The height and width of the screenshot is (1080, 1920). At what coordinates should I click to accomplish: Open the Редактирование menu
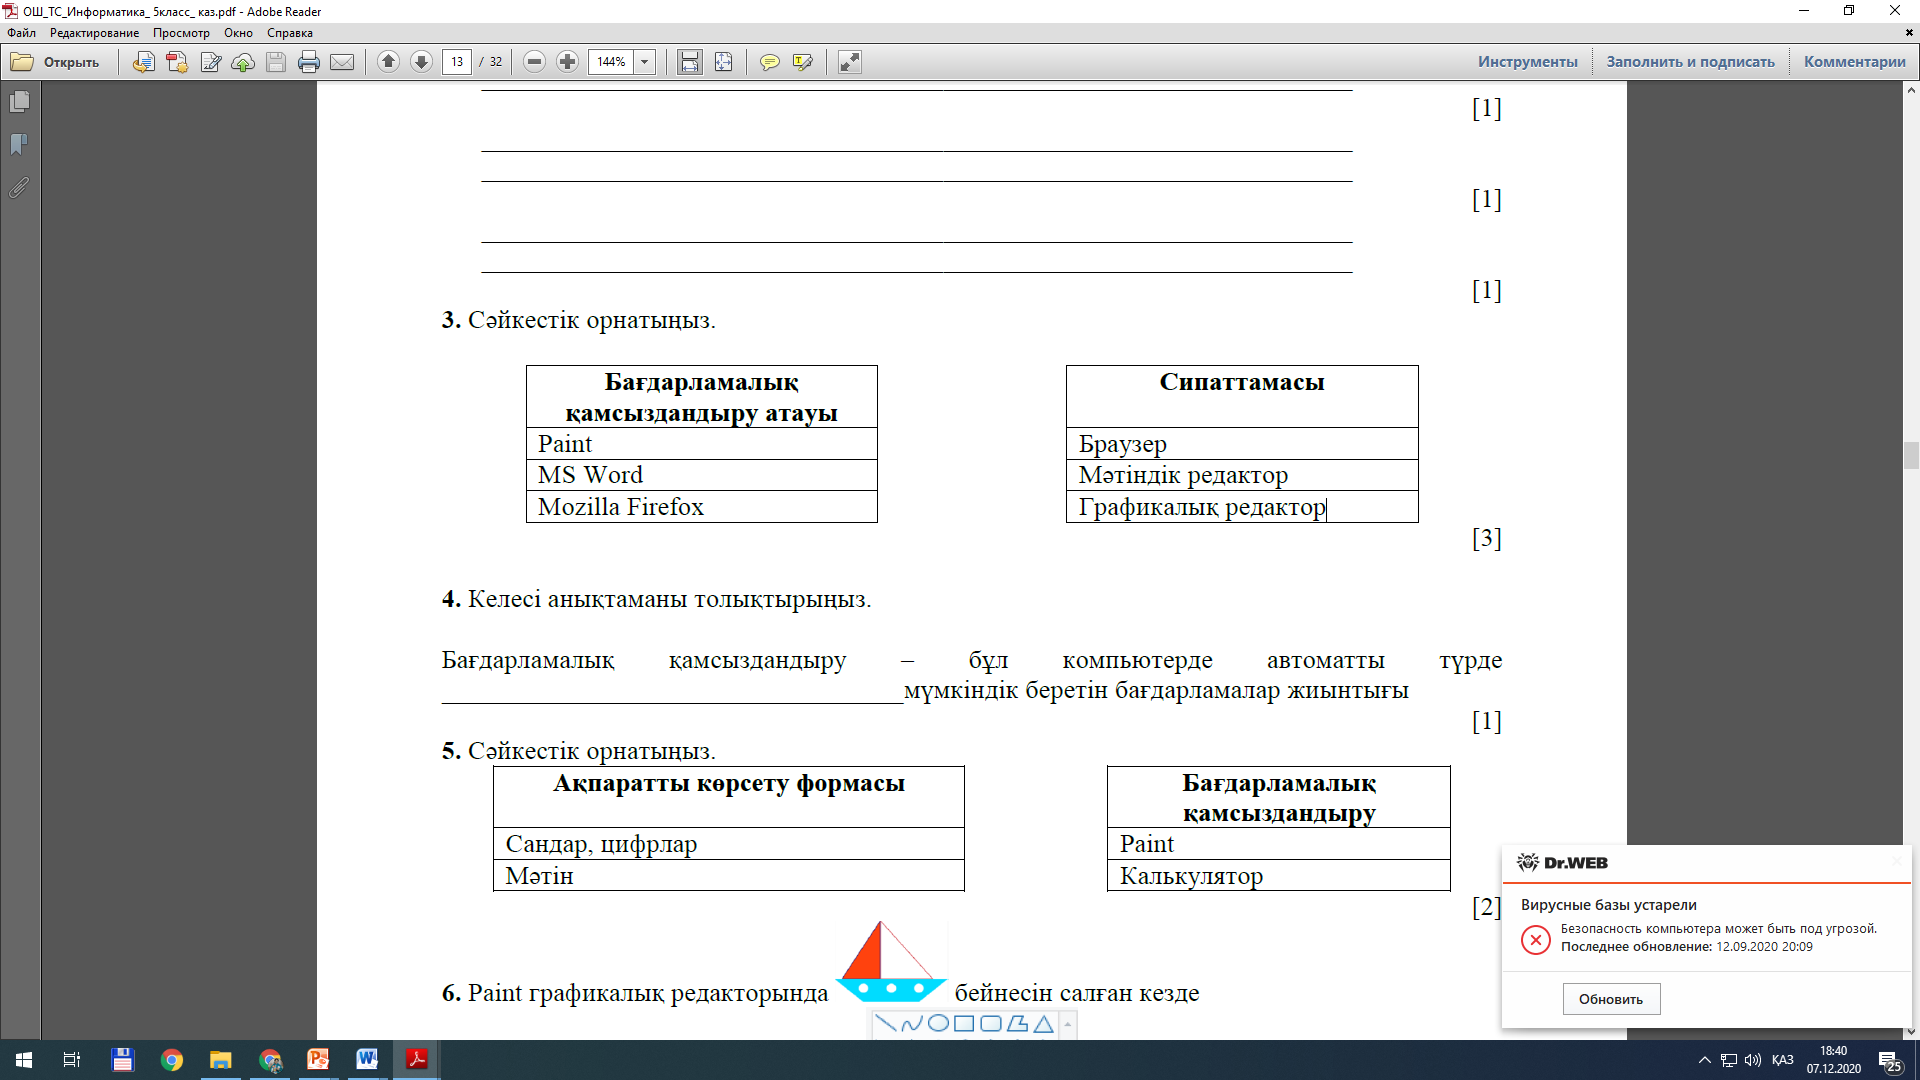pyautogui.click(x=94, y=33)
